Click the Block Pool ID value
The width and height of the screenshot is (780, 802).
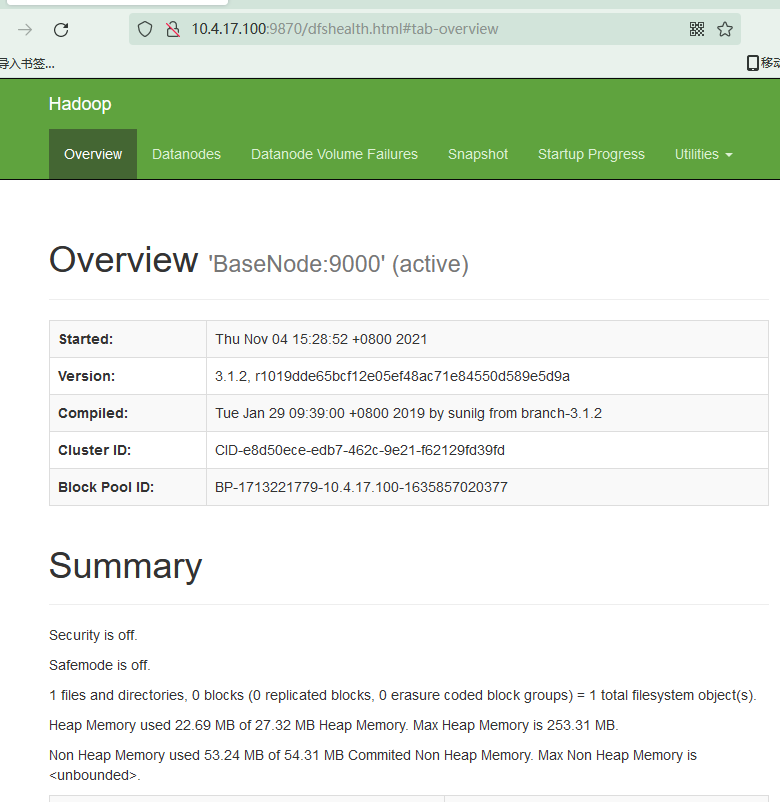361,487
